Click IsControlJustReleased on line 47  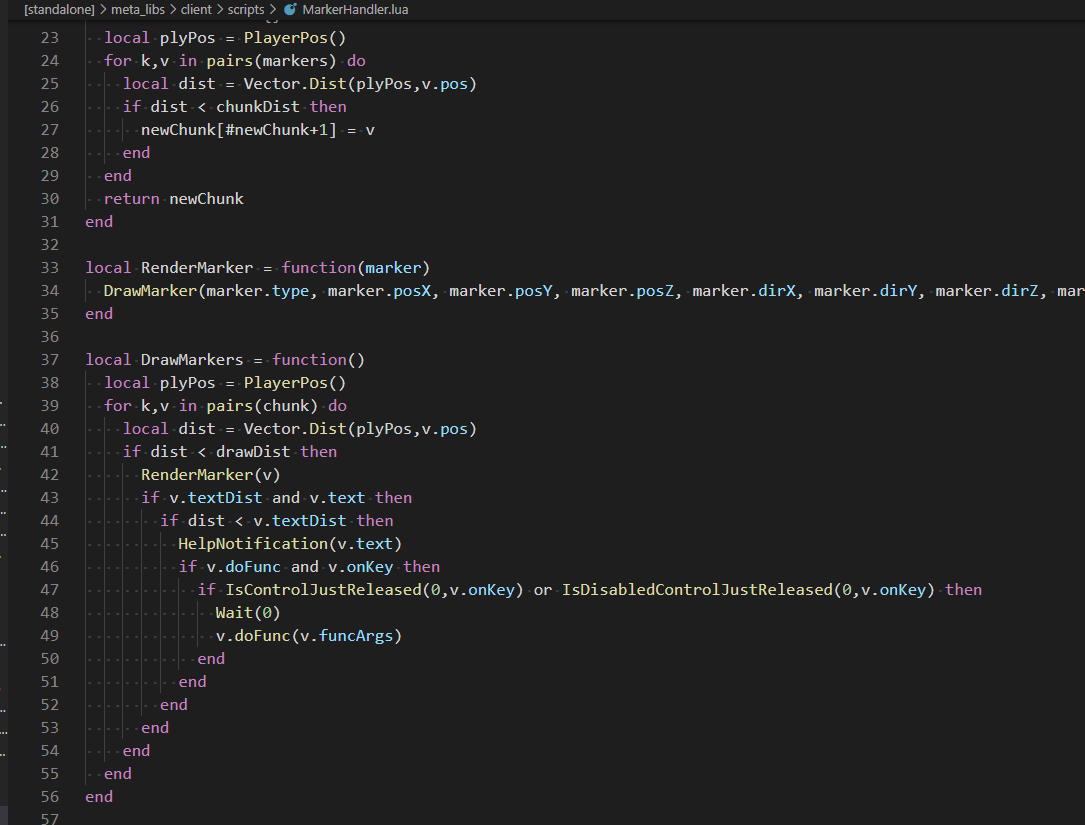[x=323, y=590]
